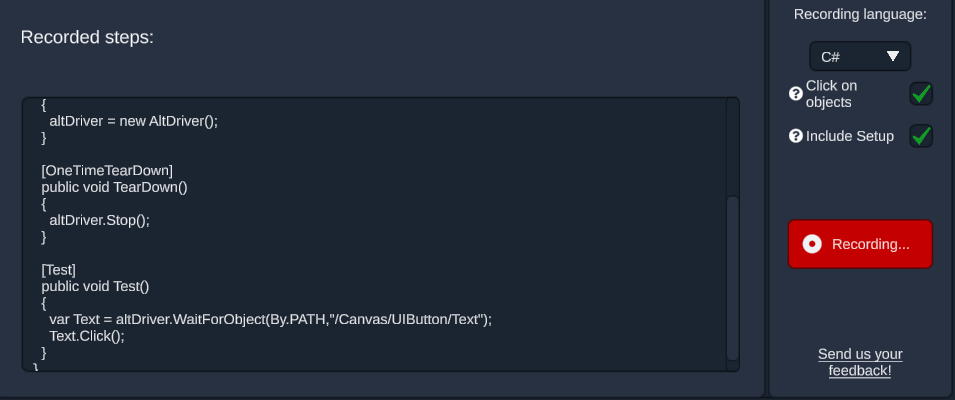Viewport: 955px width, 400px height.
Task: Open the C# recording language dropdown
Action: click(860, 57)
